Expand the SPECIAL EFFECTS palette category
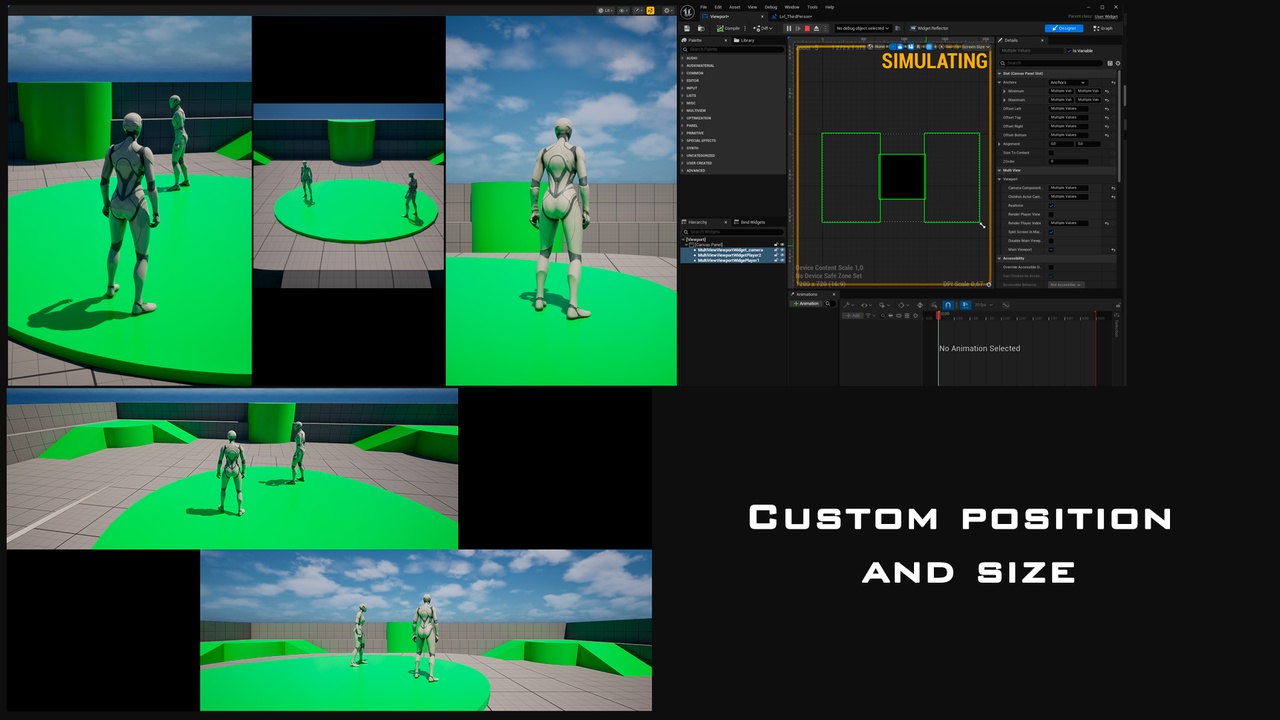1280x720 pixels. (682, 140)
